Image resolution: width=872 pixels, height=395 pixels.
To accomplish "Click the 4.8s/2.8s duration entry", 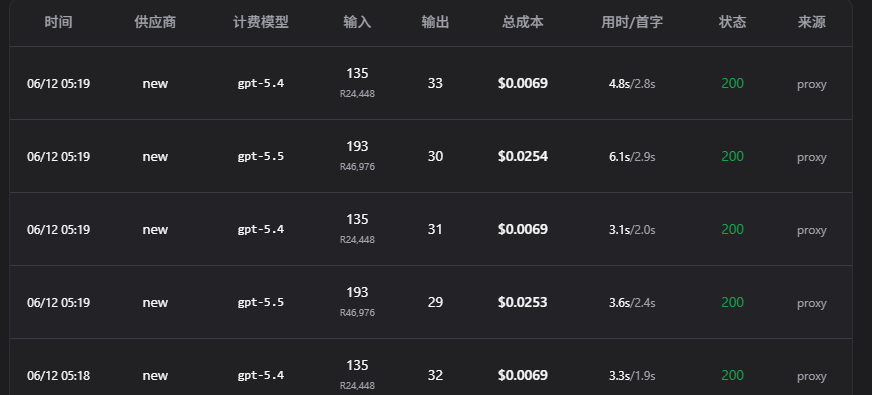I will click(x=632, y=84).
